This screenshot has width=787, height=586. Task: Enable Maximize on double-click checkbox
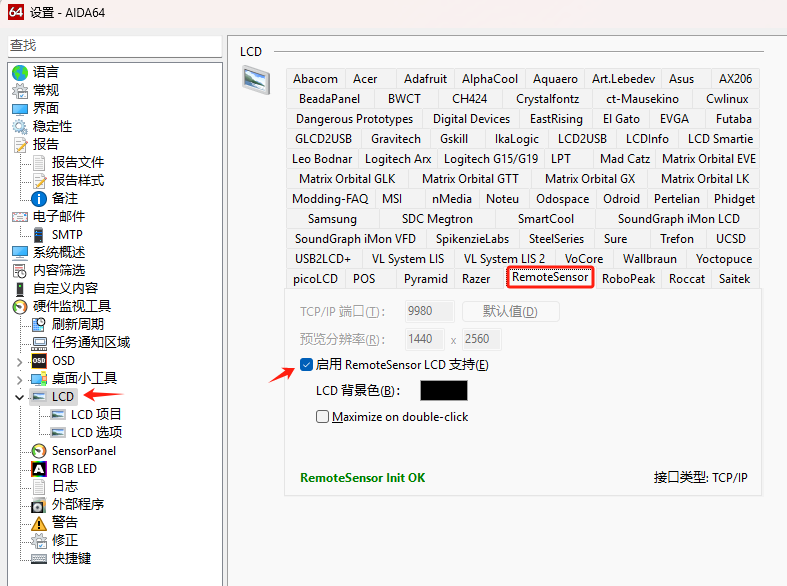point(322,417)
